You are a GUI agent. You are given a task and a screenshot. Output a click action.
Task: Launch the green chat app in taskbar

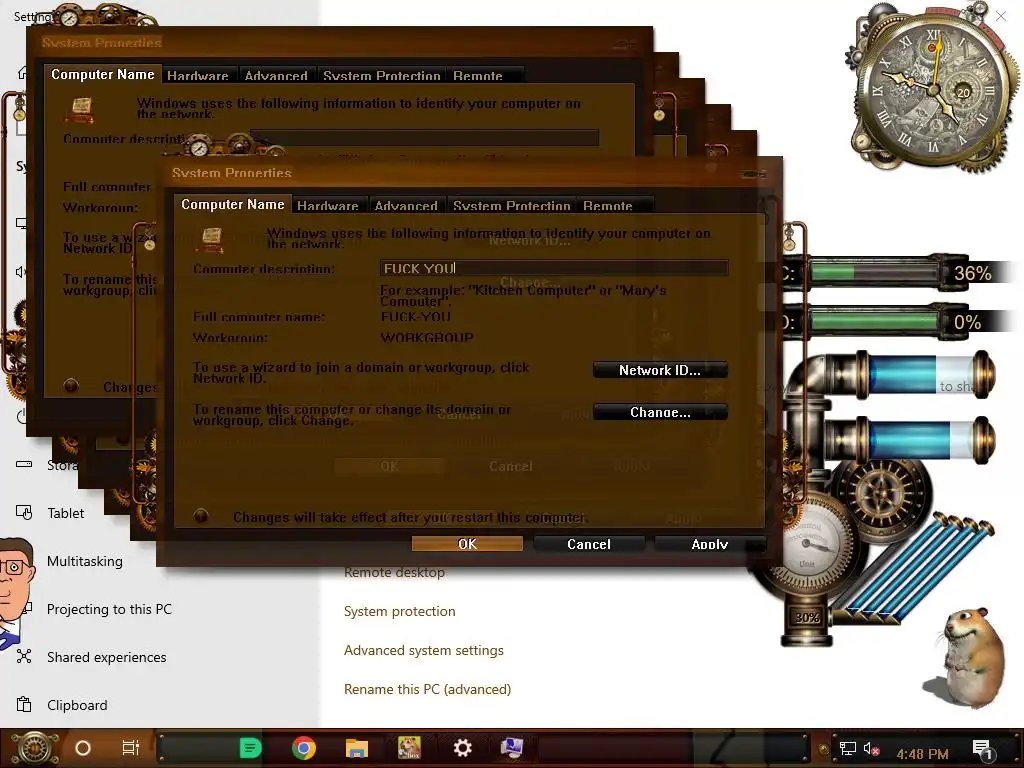coord(250,748)
